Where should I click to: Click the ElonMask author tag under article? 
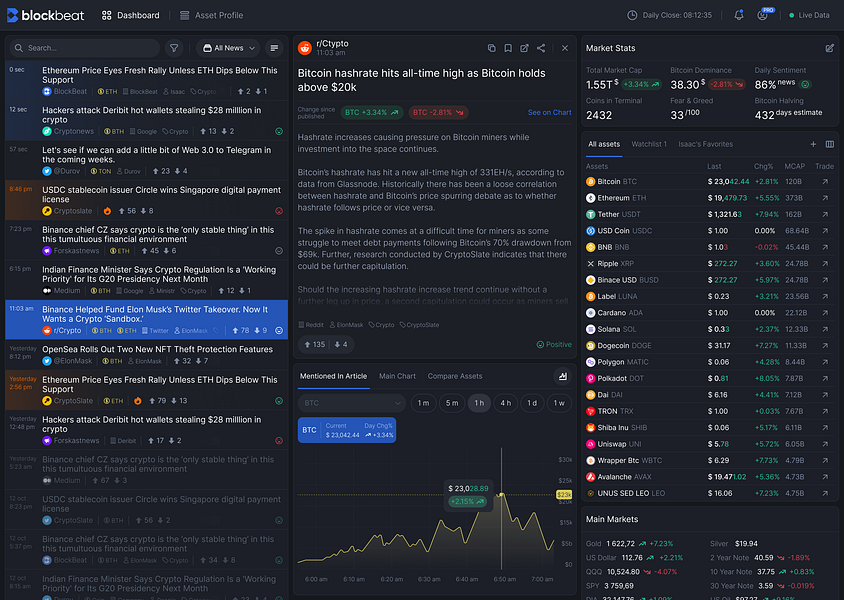346,325
